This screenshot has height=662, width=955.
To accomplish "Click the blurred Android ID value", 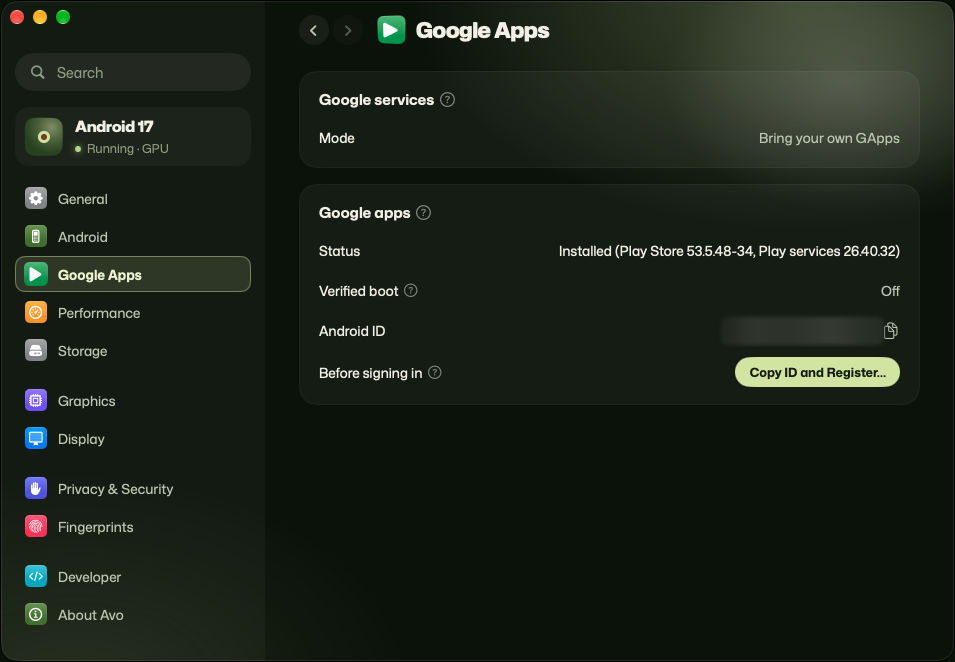I will click(x=801, y=331).
